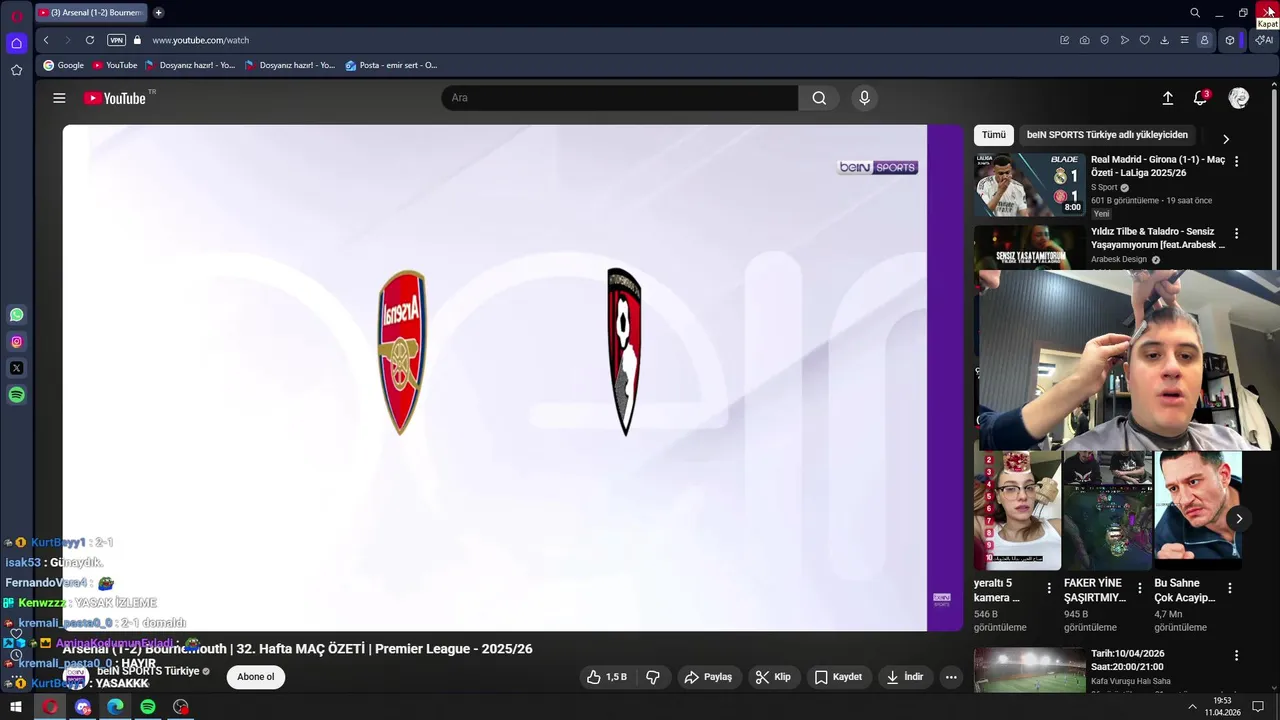Open WhatsApp in Opera sidebar
The image size is (1280, 720).
pyautogui.click(x=16, y=315)
